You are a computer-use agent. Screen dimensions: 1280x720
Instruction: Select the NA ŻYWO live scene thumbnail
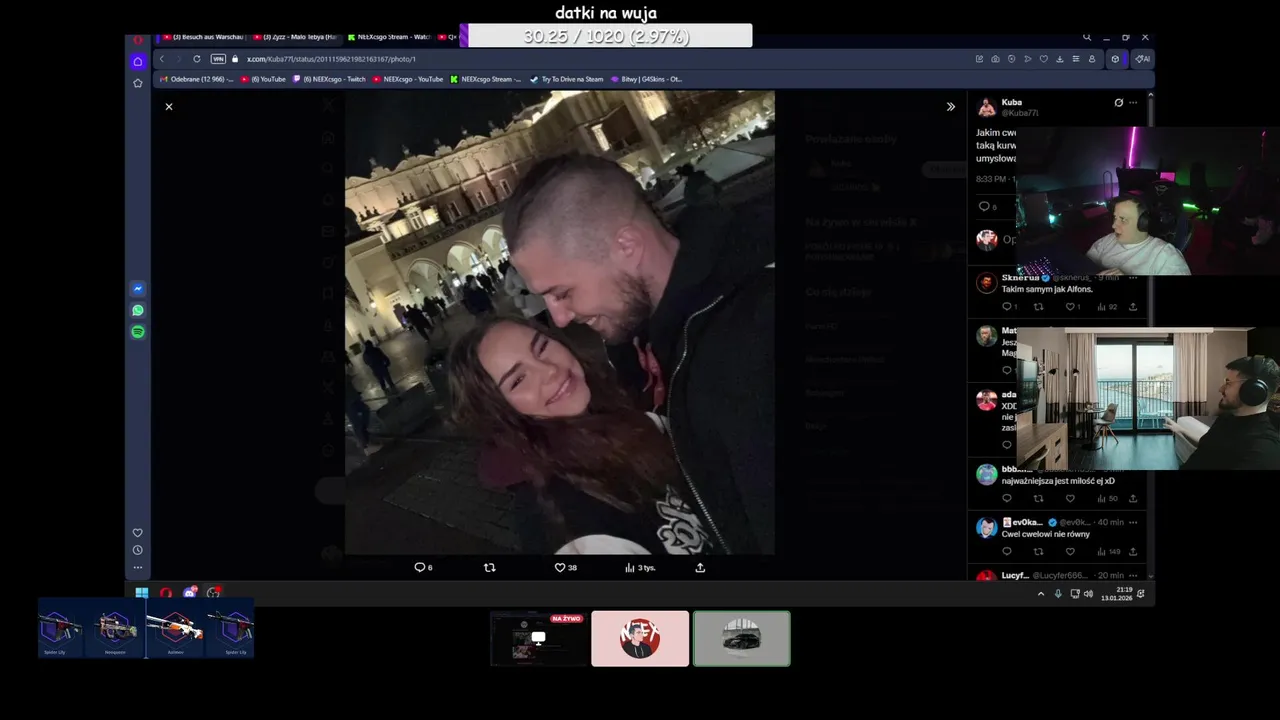coord(538,638)
